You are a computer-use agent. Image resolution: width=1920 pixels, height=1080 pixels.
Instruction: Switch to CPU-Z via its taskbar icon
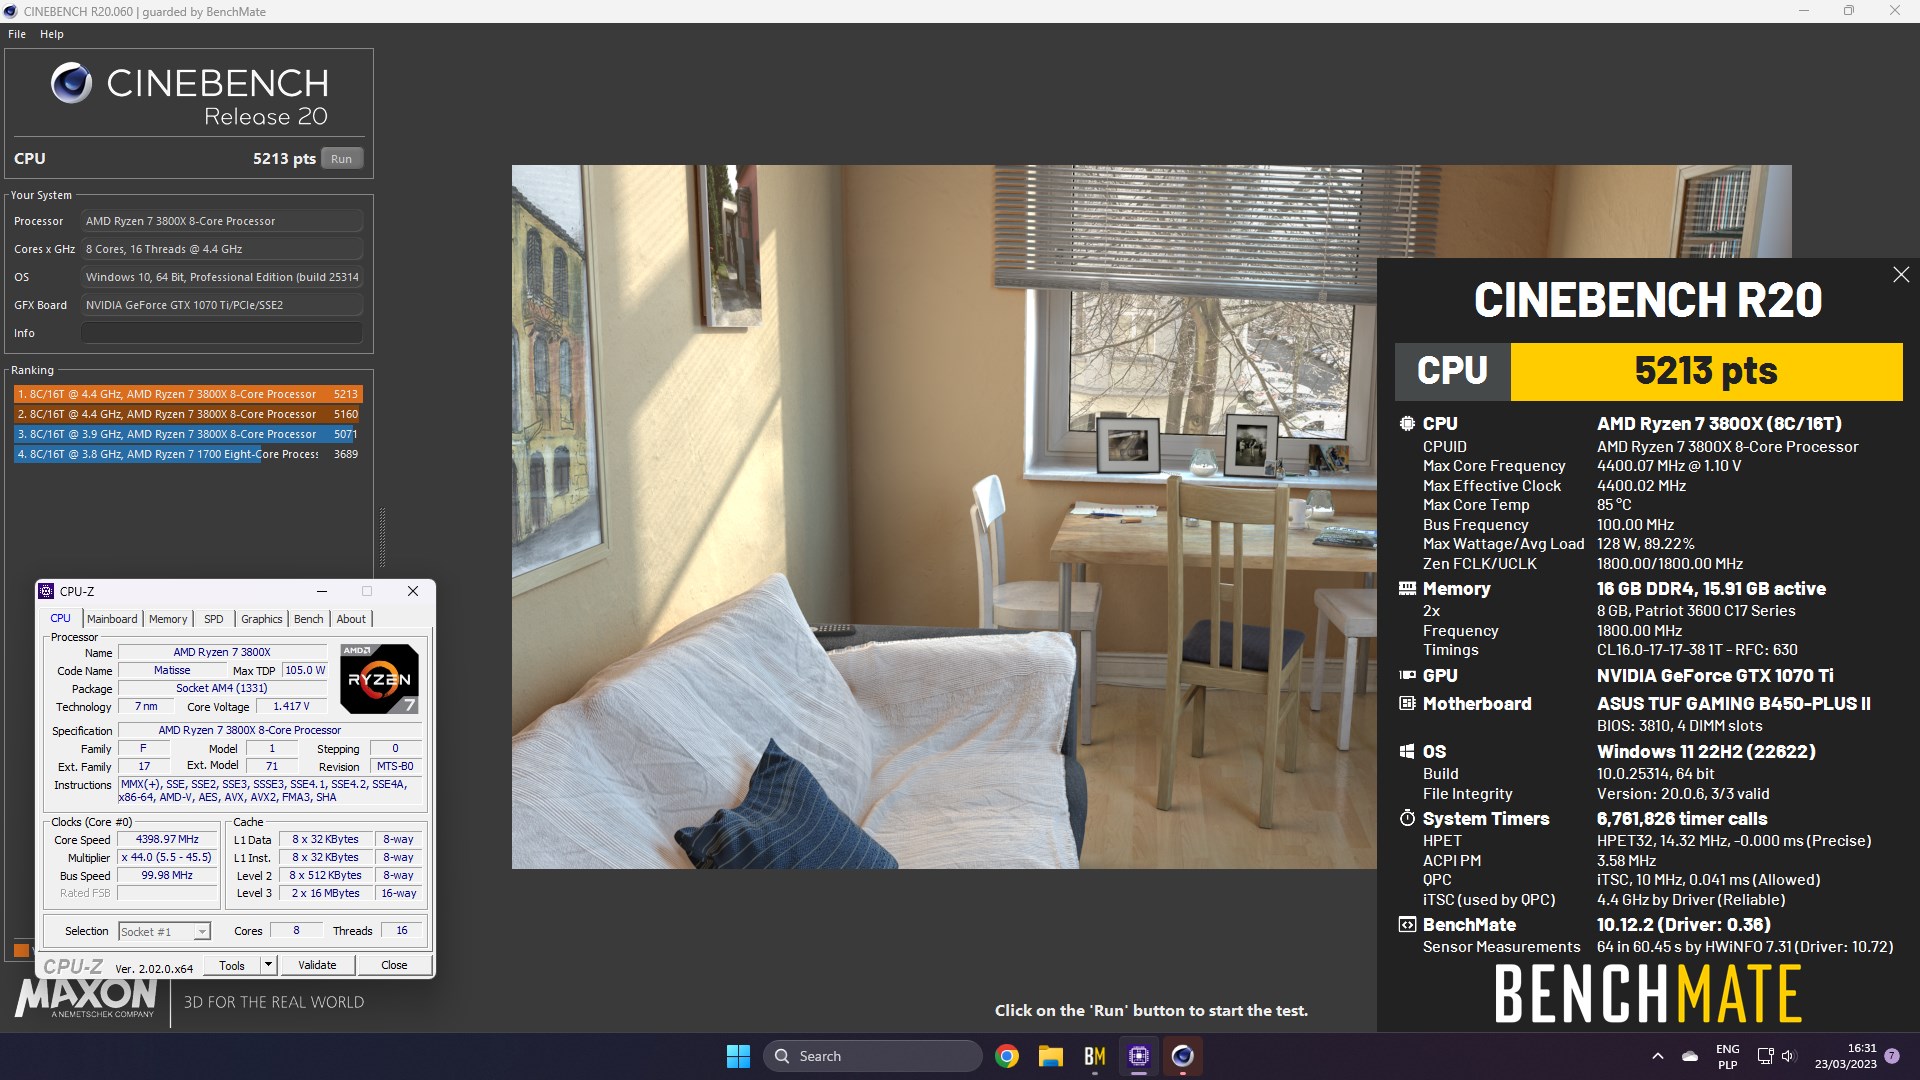click(x=1139, y=1056)
